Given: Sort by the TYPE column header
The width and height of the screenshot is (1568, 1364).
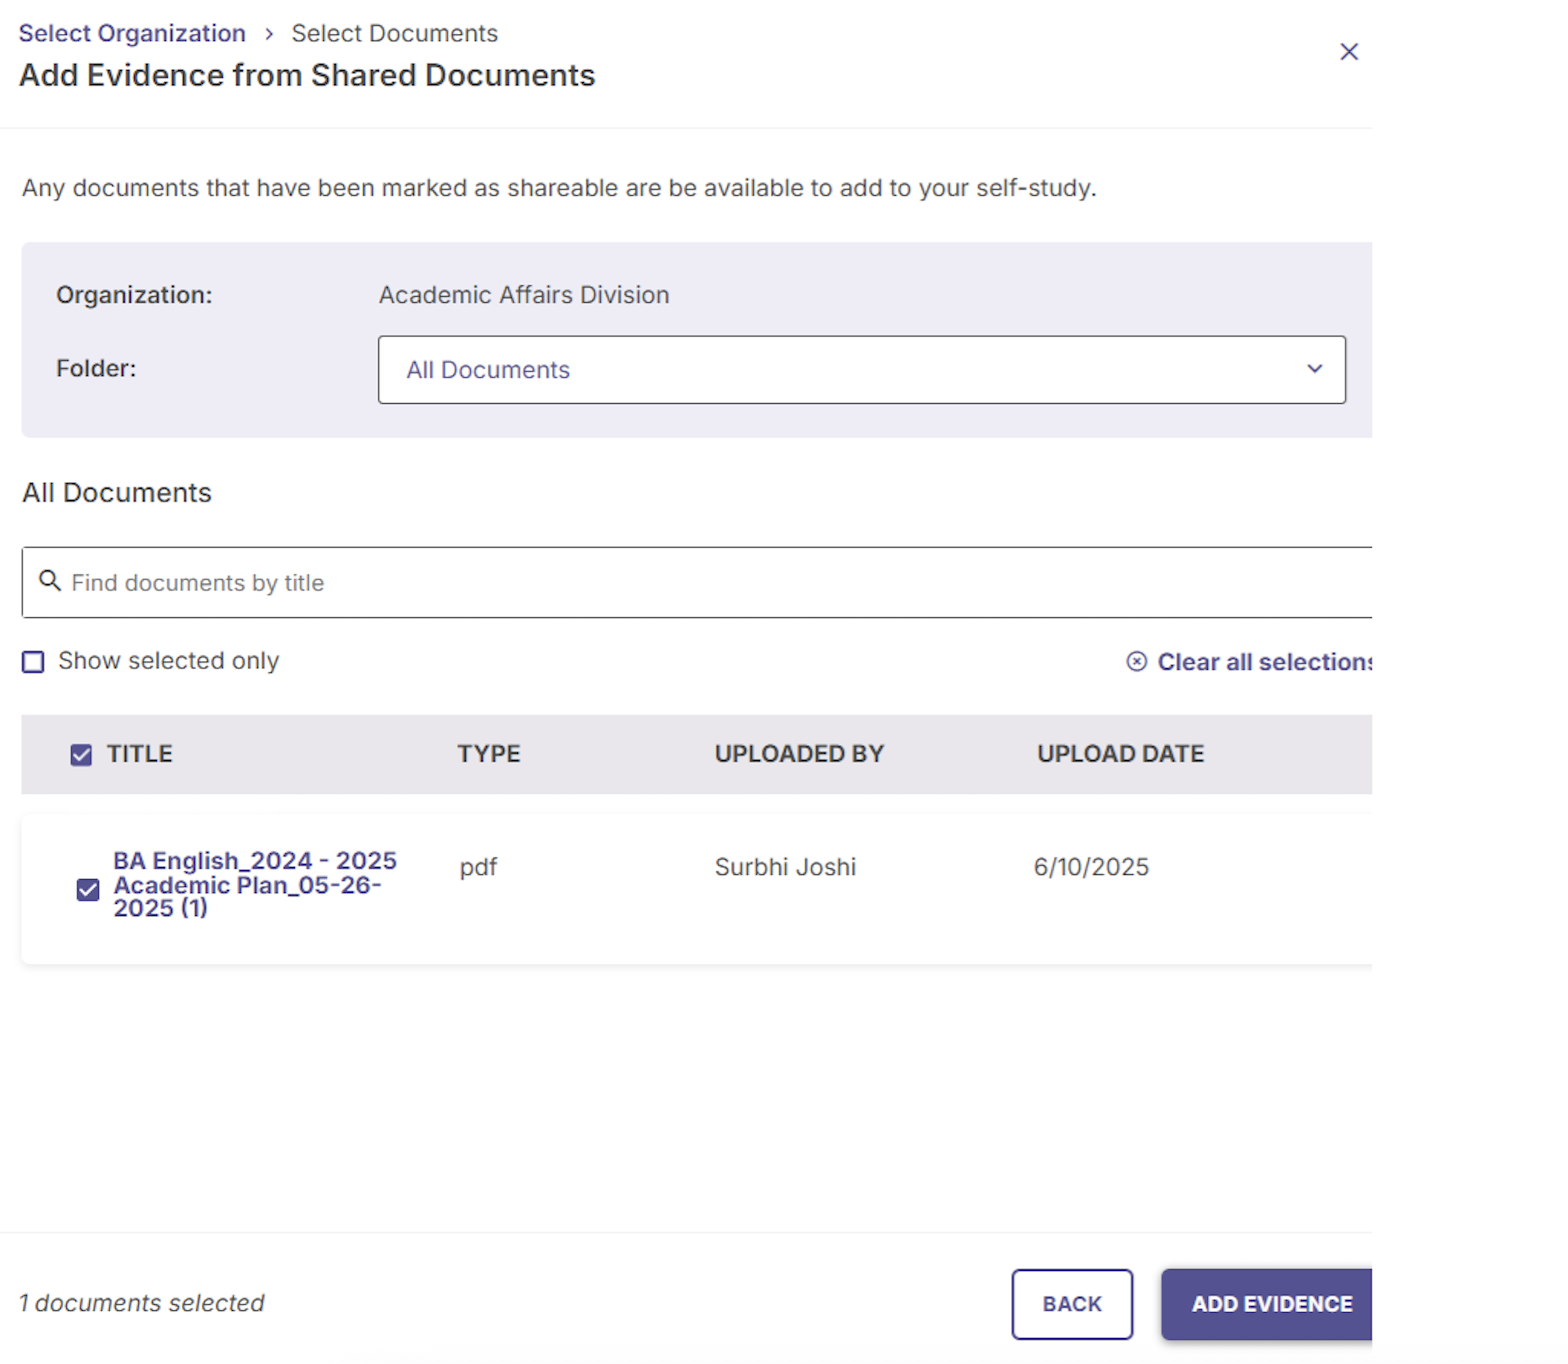Looking at the screenshot, I should [489, 754].
